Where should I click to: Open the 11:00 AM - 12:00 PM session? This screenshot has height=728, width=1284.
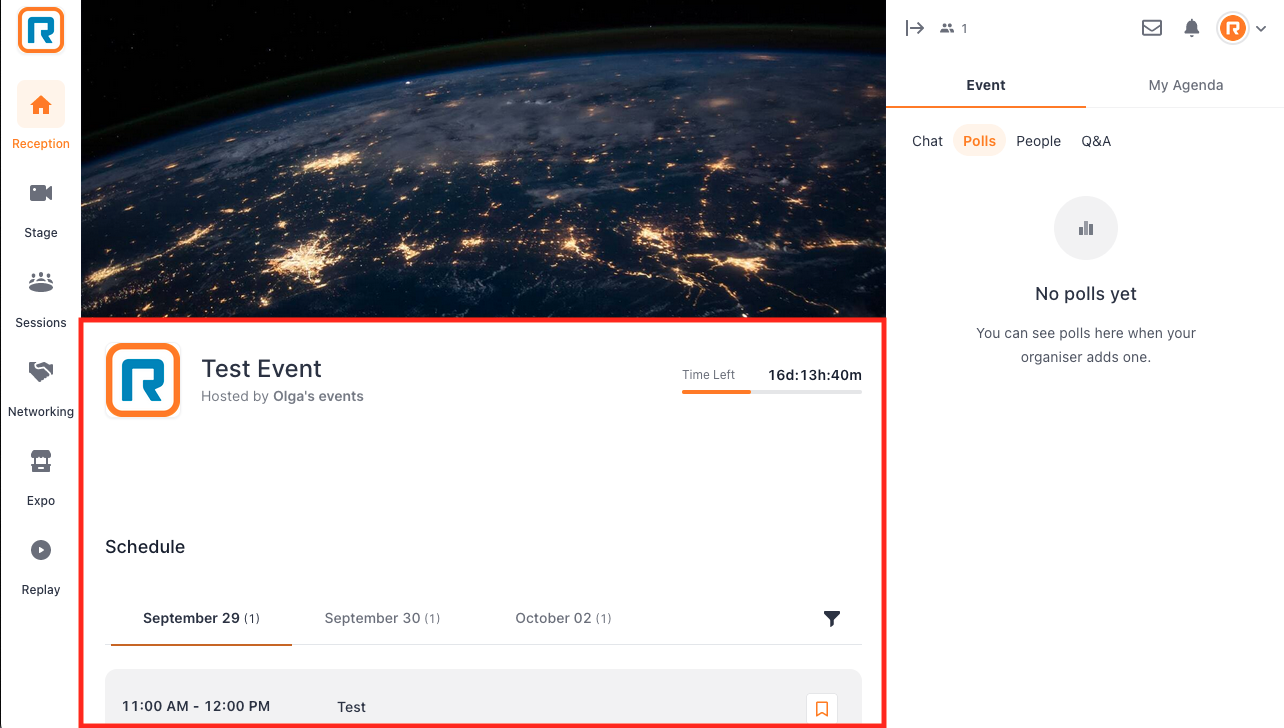coord(483,698)
